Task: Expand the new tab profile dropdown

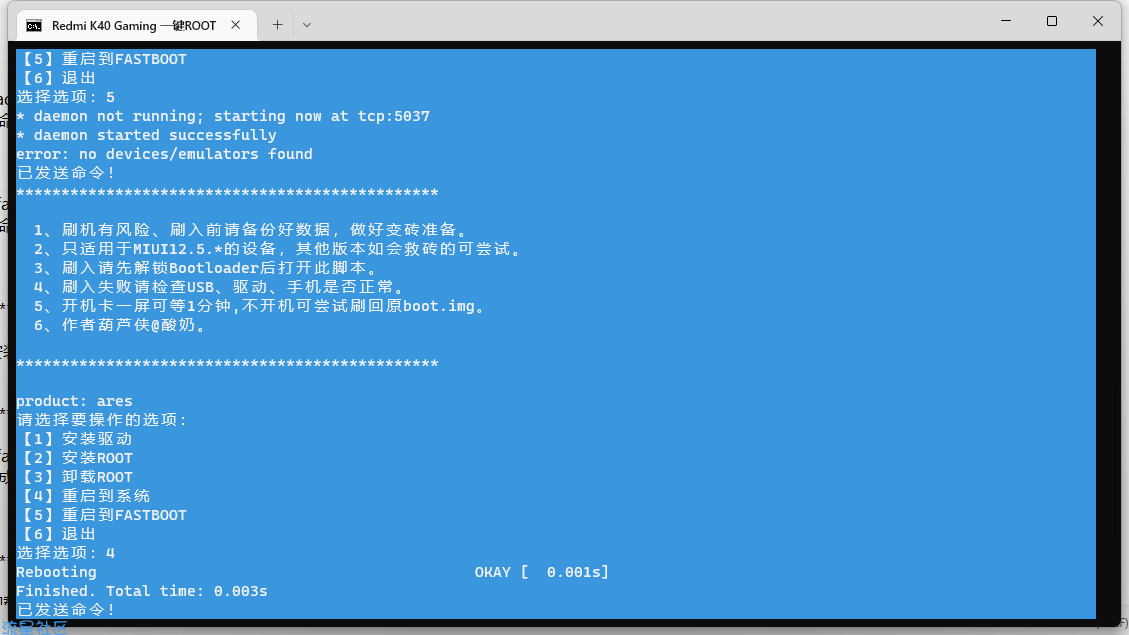Action: click(x=307, y=25)
